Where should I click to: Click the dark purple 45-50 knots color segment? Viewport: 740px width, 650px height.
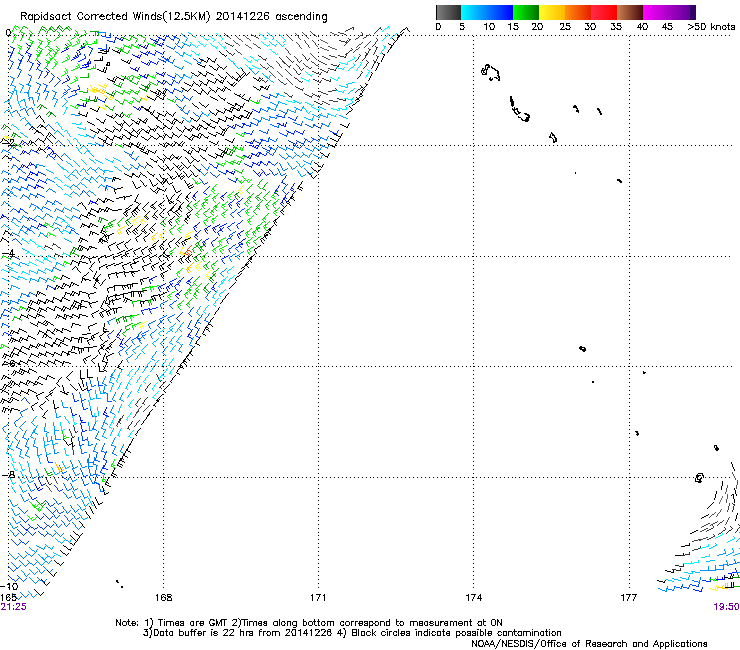click(x=682, y=12)
